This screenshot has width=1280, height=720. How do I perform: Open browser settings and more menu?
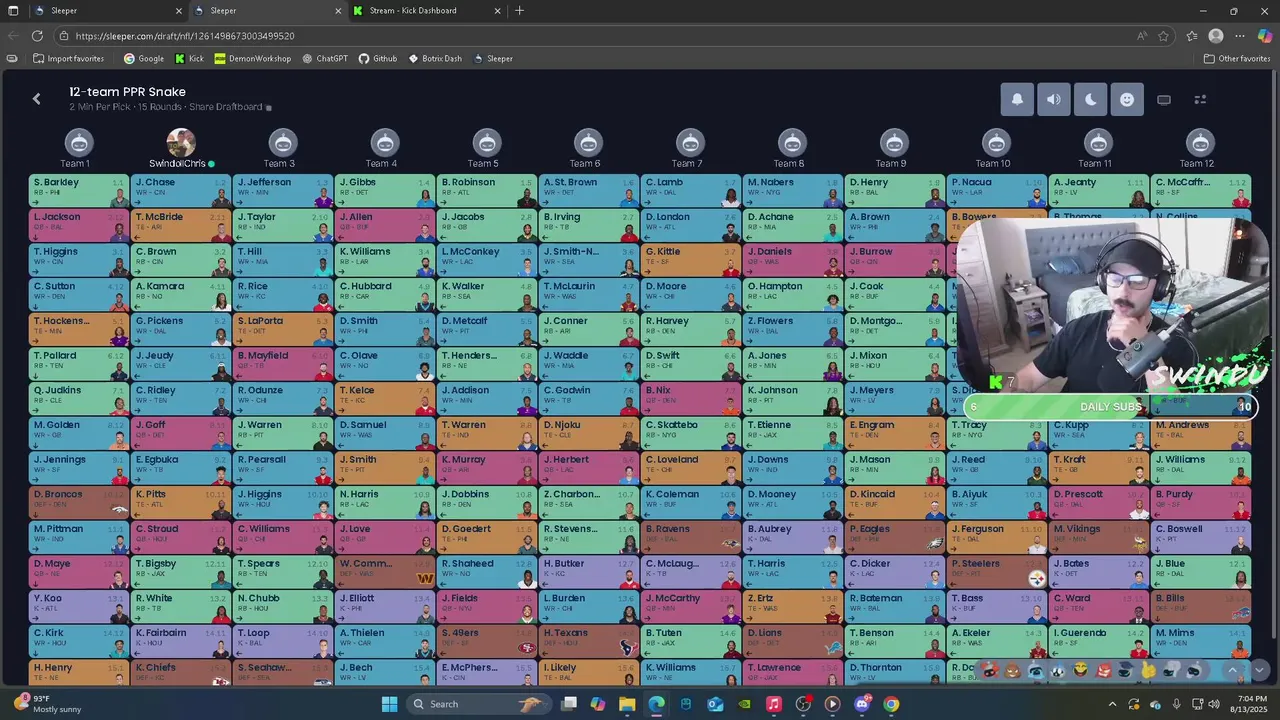click(1240, 36)
